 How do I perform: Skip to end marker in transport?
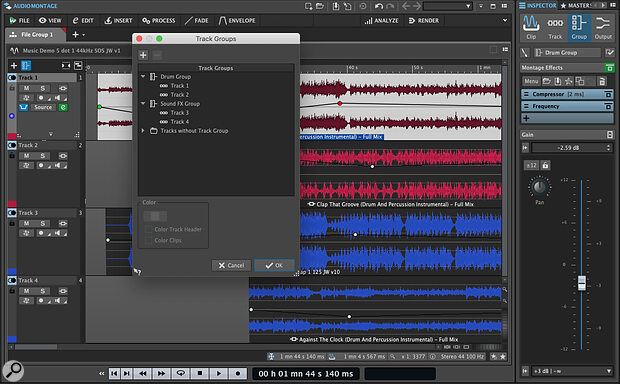click(127, 373)
